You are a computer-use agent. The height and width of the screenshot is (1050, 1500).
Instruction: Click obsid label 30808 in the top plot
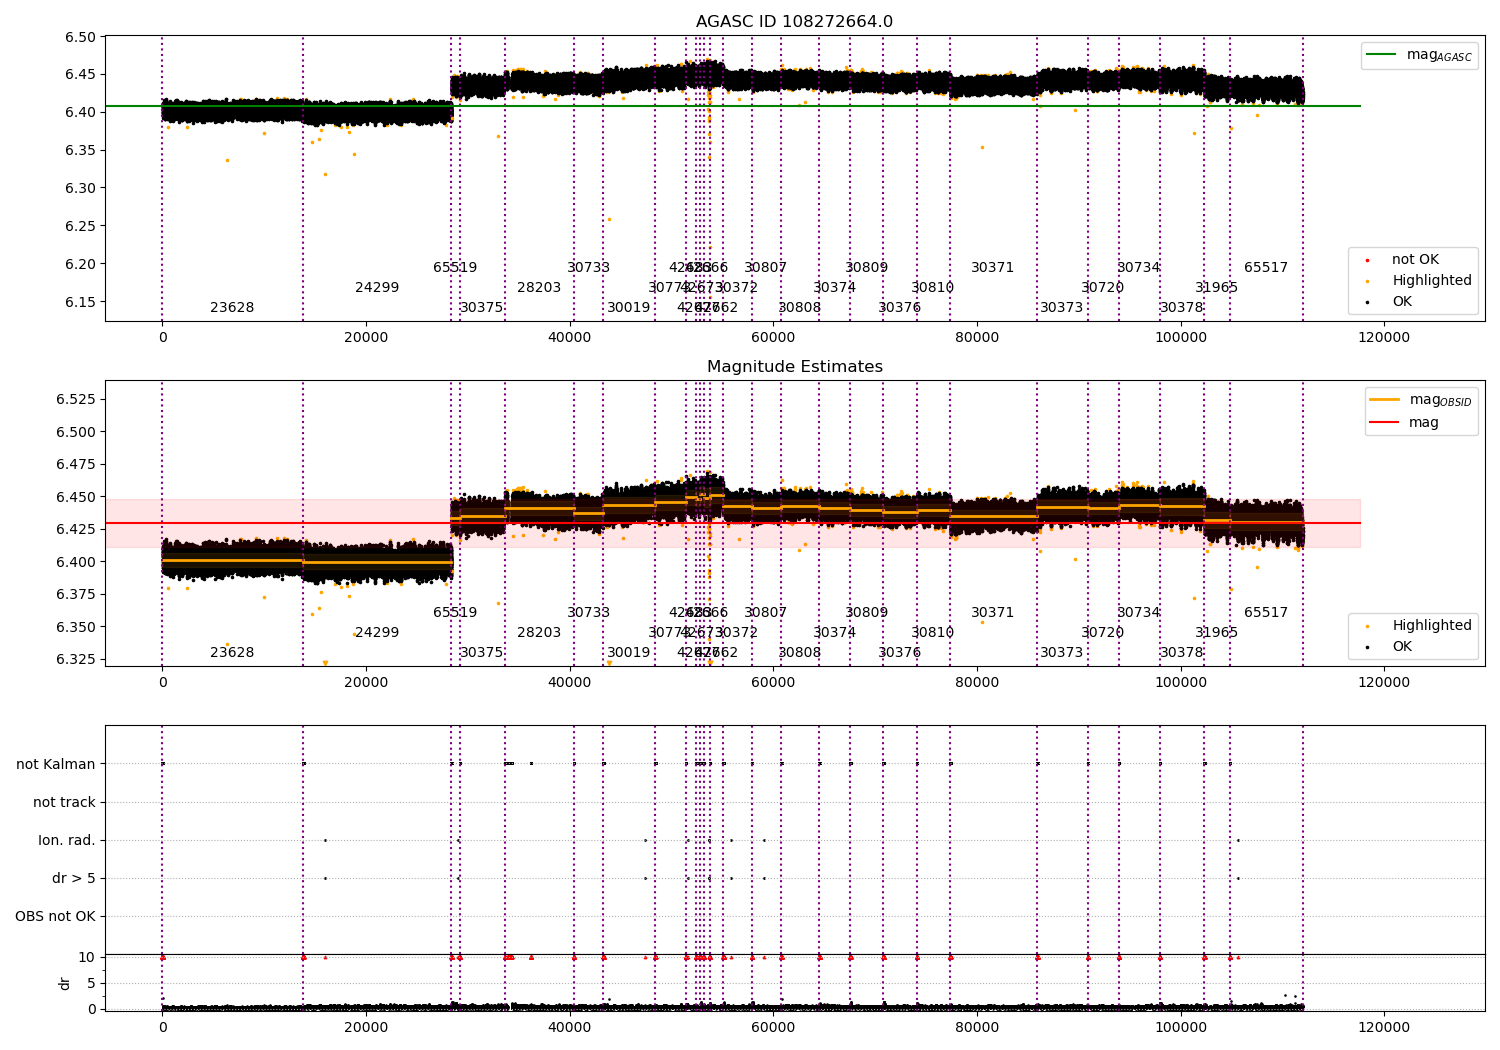click(800, 308)
